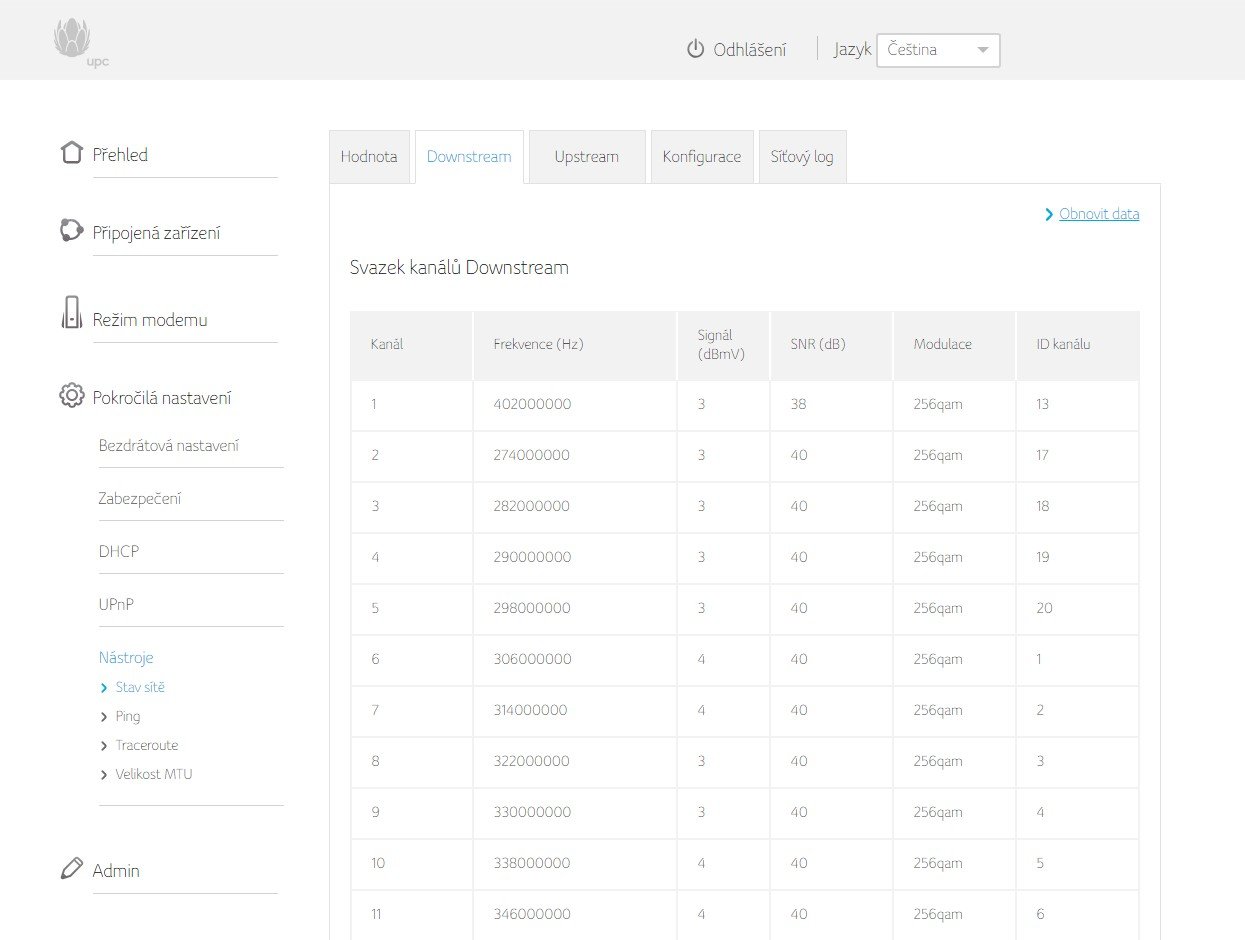Click the arrow icon before Obnovit data
Viewport: 1245px width, 940px height.
tap(1049, 214)
